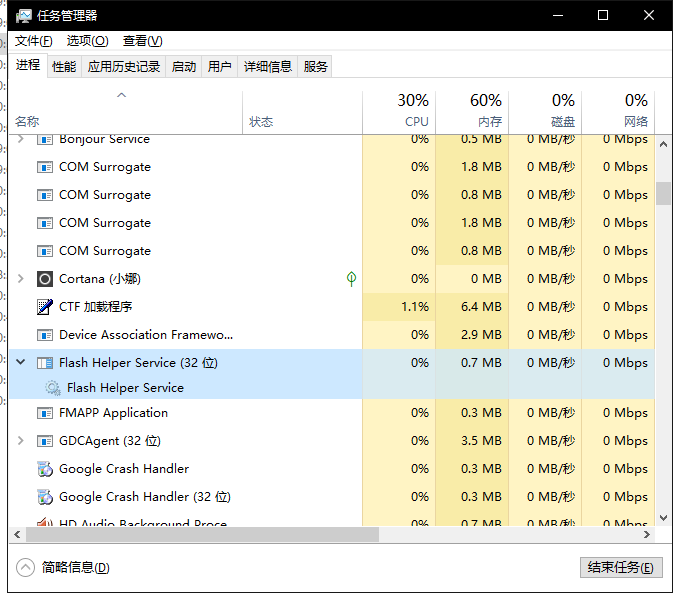680x600 pixels.
Task: Switch to the 性能 tab
Action: coord(64,67)
